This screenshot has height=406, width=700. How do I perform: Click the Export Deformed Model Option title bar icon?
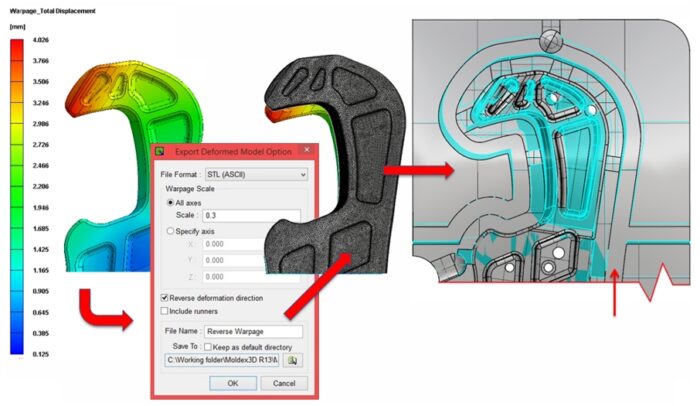[160, 151]
